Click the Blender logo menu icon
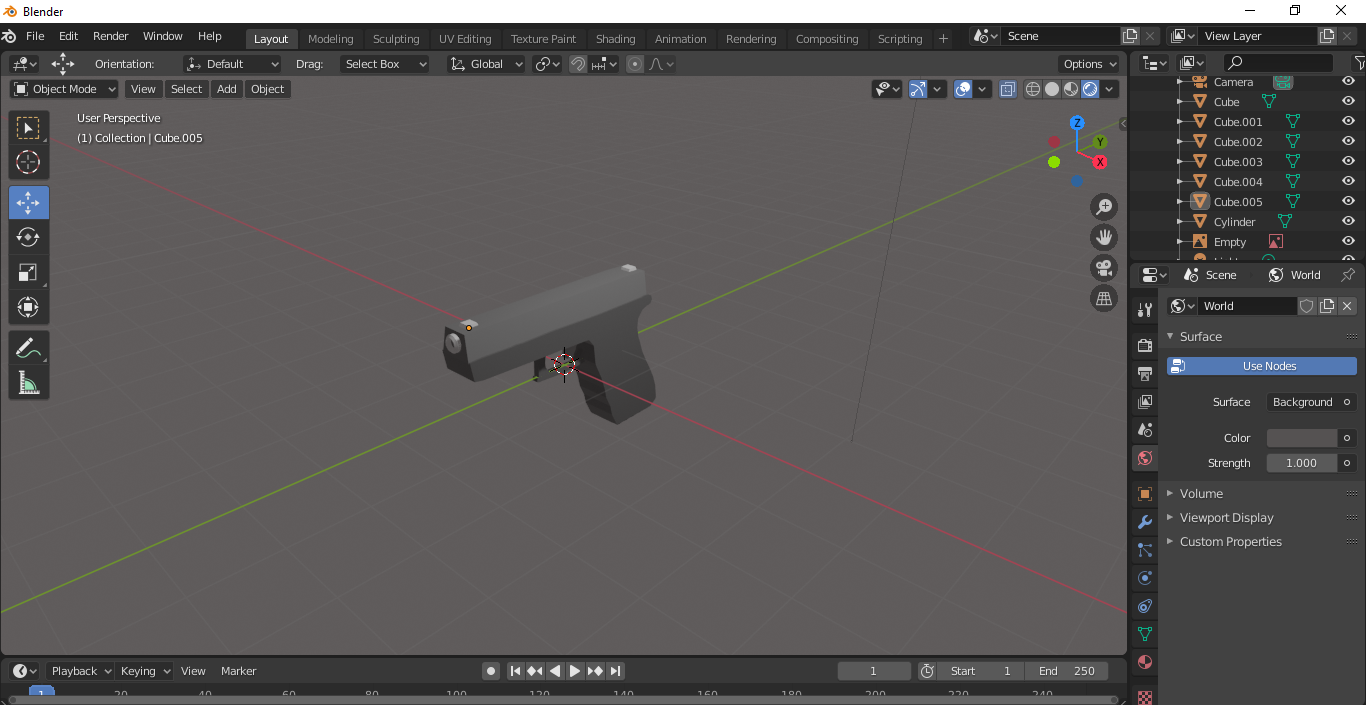1366x705 pixels. tap(9, 36)
